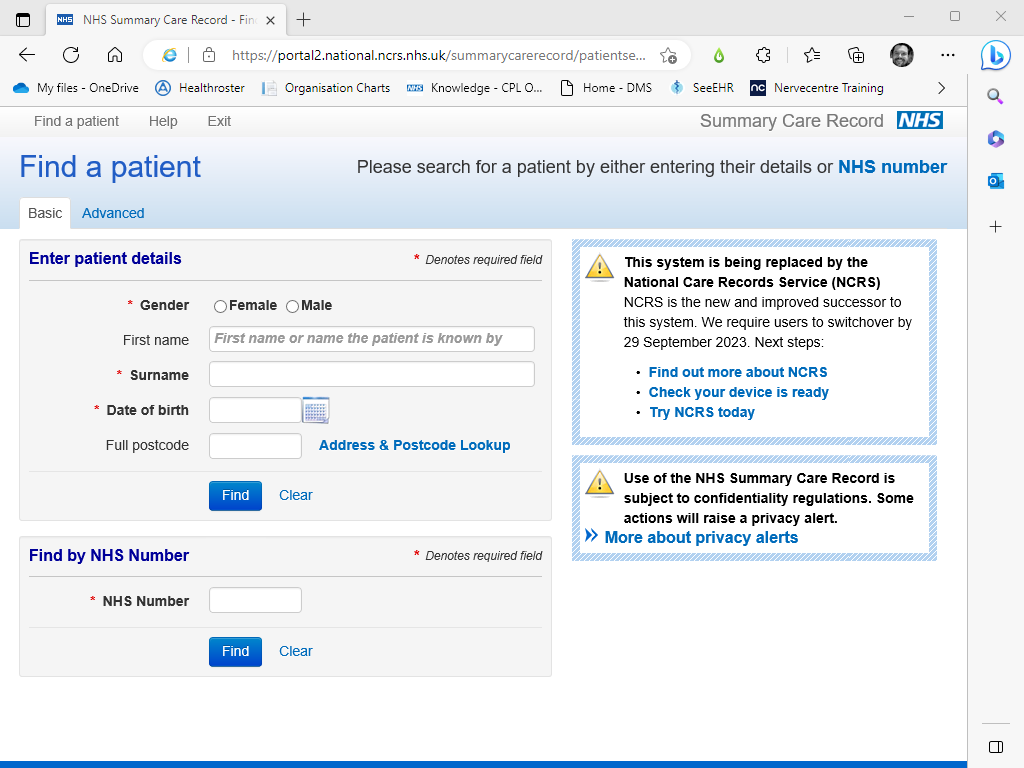Open the tab actions menu icon
The height and width of the screenshot is (768, 1024).
click(23, 20)
